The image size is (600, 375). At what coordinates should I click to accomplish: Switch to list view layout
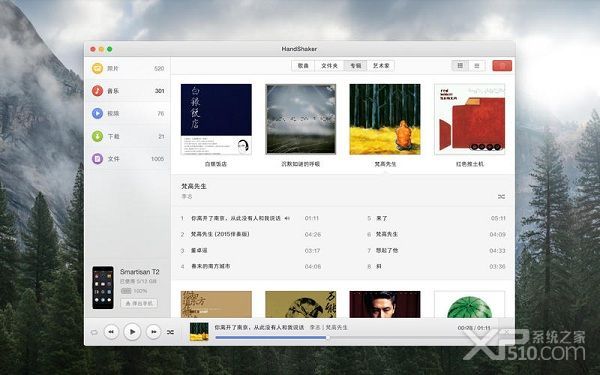[477, 66]
